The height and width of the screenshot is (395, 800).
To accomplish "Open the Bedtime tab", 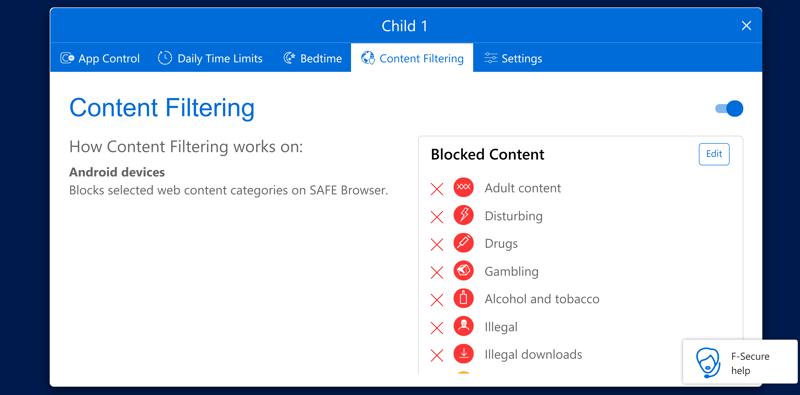I will click(312, 58).
